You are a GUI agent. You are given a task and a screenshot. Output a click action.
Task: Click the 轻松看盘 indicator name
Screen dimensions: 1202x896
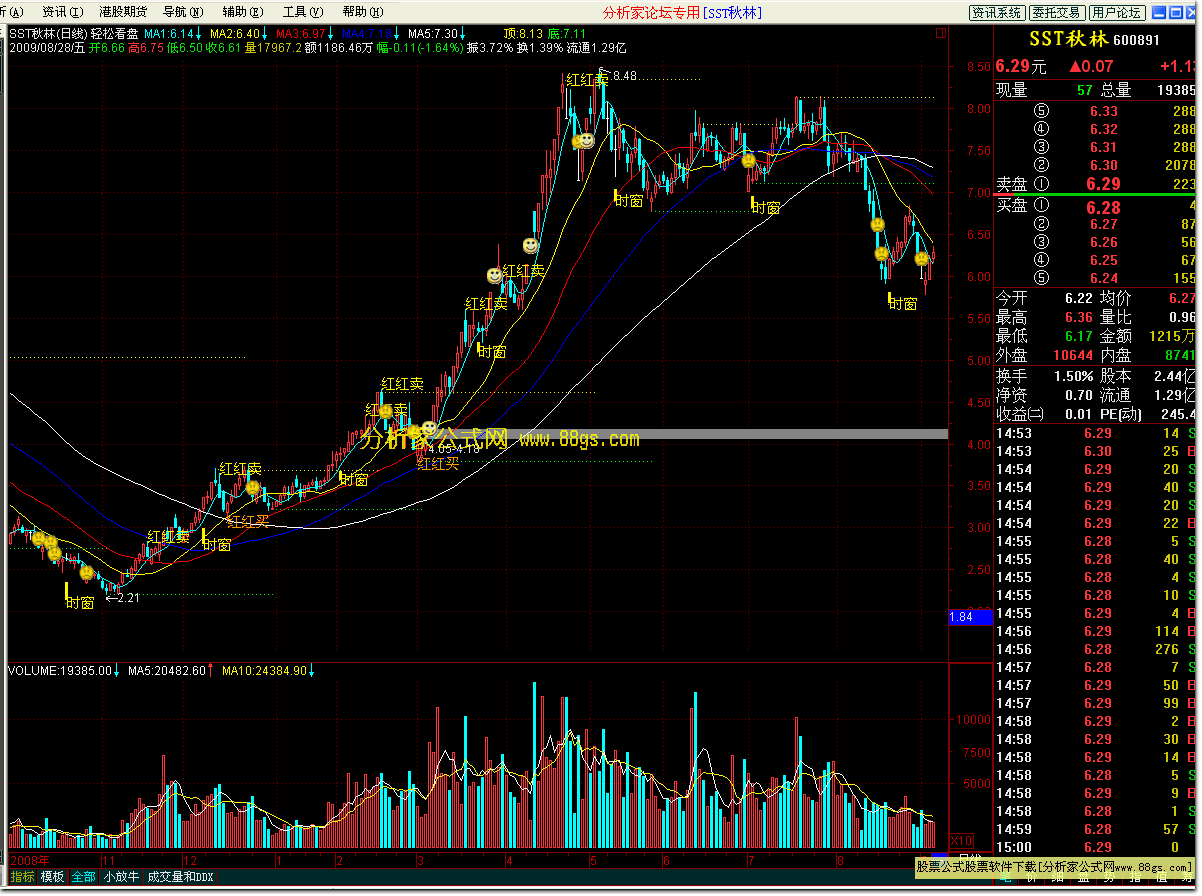click(113, 33)
